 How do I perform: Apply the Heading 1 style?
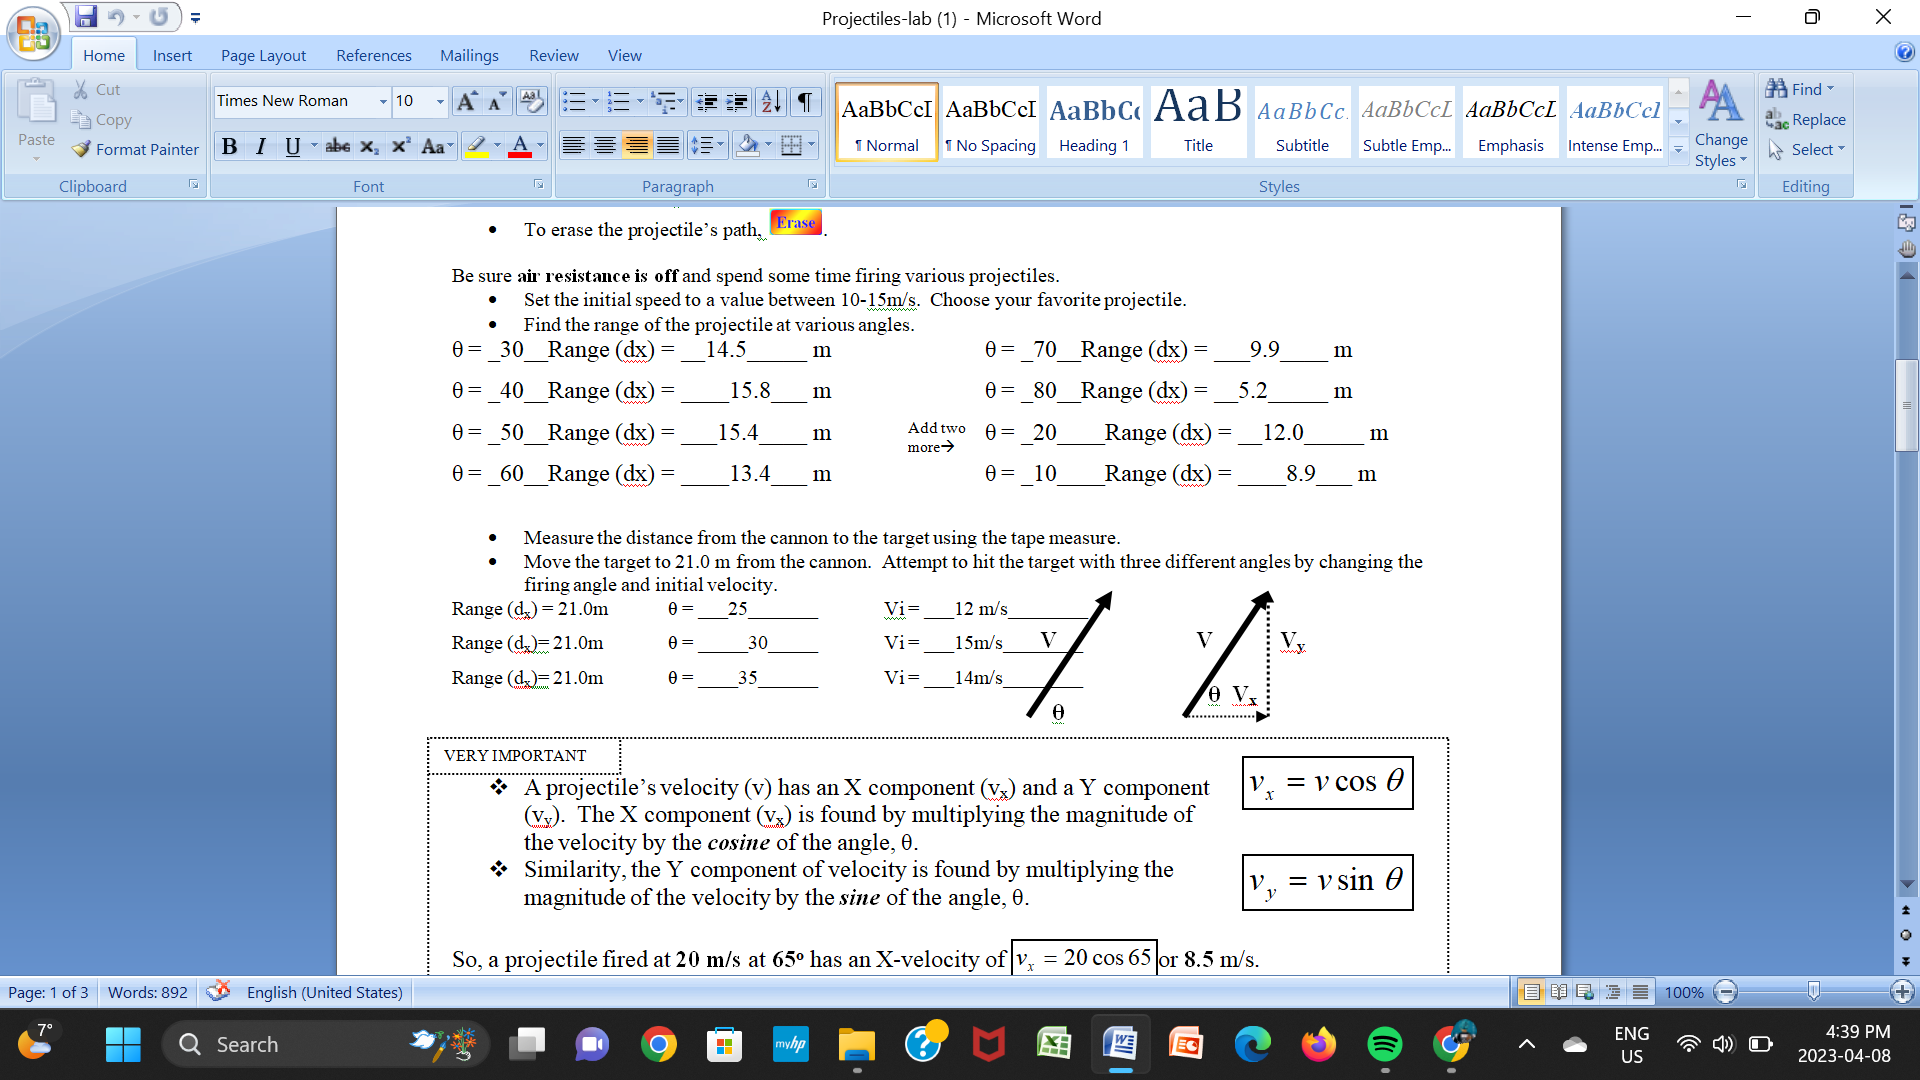pyautogui.click(x=1094, y=120)
